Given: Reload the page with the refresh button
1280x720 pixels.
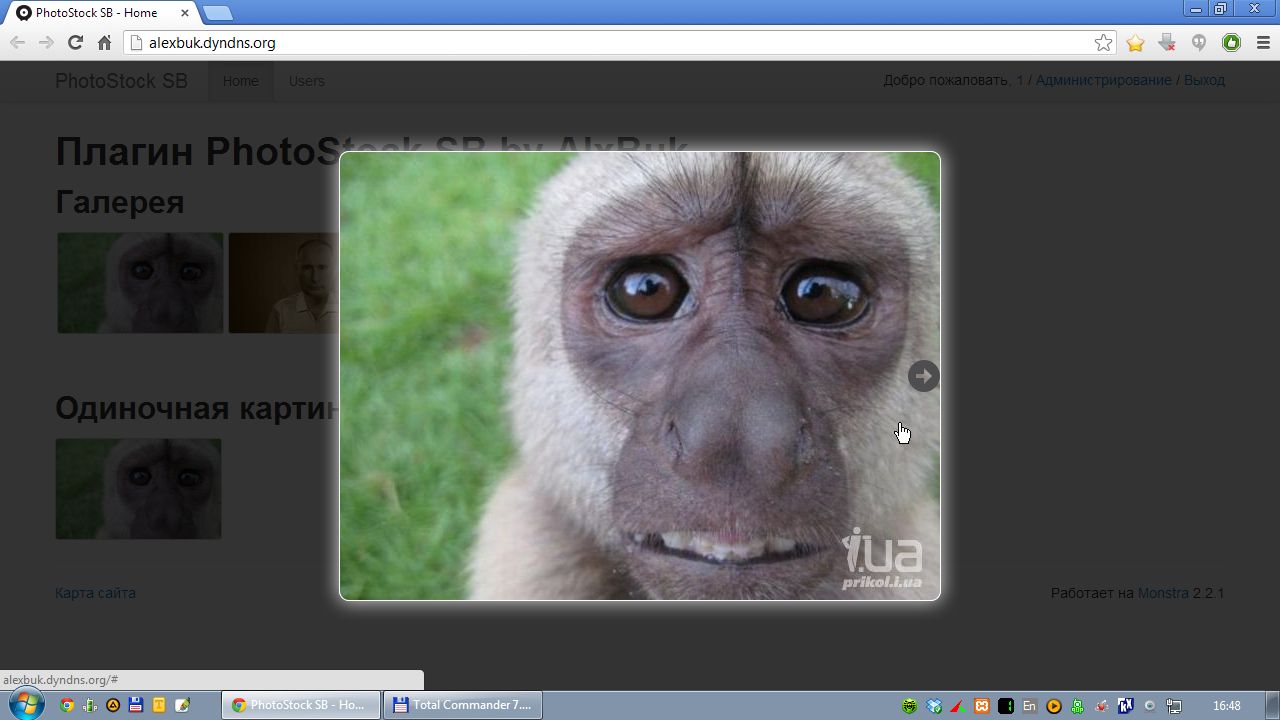Looking at the screenshot, I should coord(75,43).
